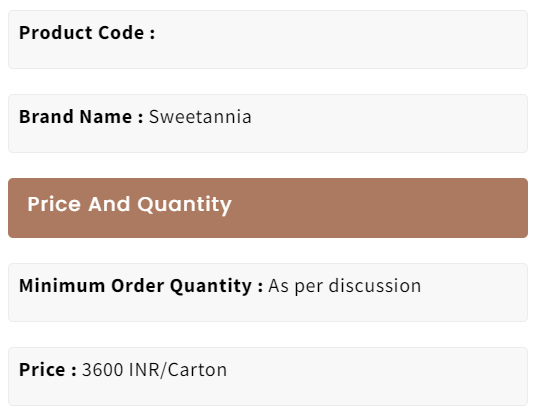Viewport: 536px width, 417px height.
Task: Click the word Minimum in the quantity row
Action: click(62, 286)
